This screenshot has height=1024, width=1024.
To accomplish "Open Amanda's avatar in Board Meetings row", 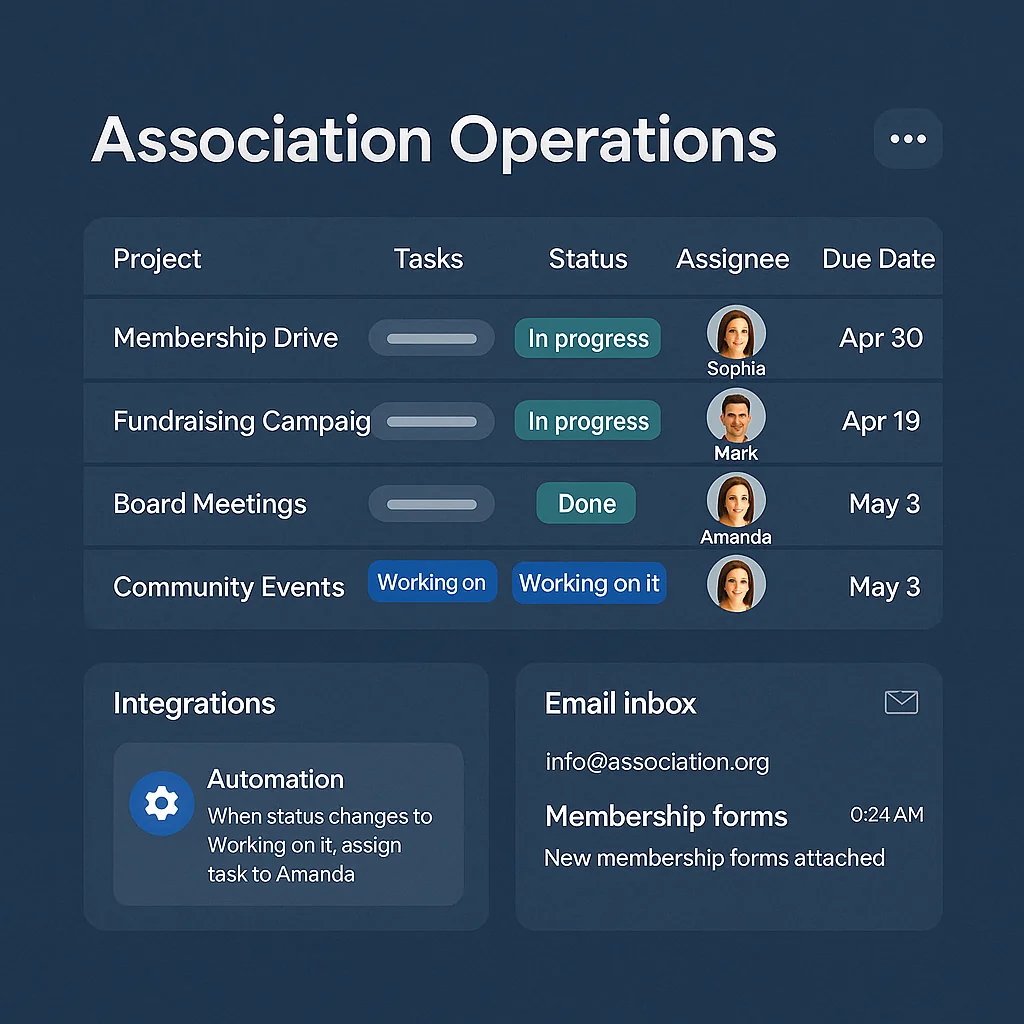I will pos(736,500).
